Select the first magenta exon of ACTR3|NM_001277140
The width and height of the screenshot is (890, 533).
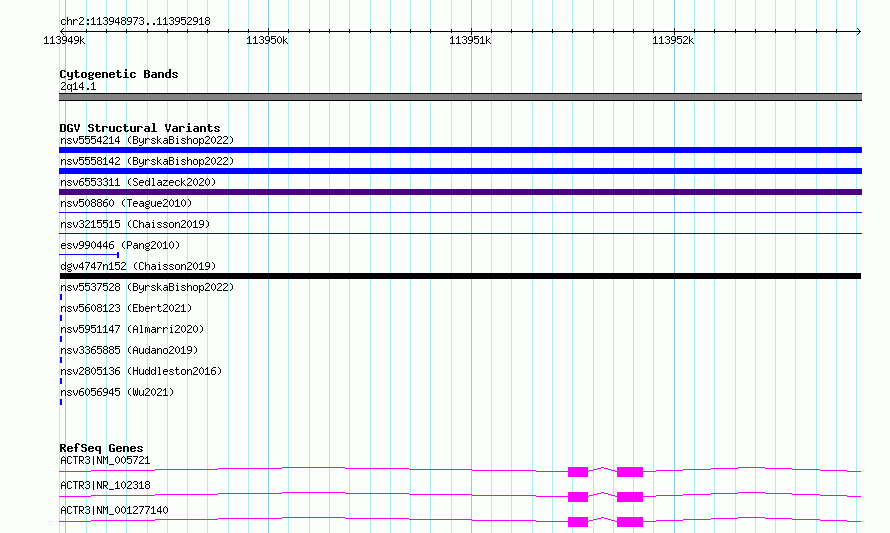[x=578, y=522]
